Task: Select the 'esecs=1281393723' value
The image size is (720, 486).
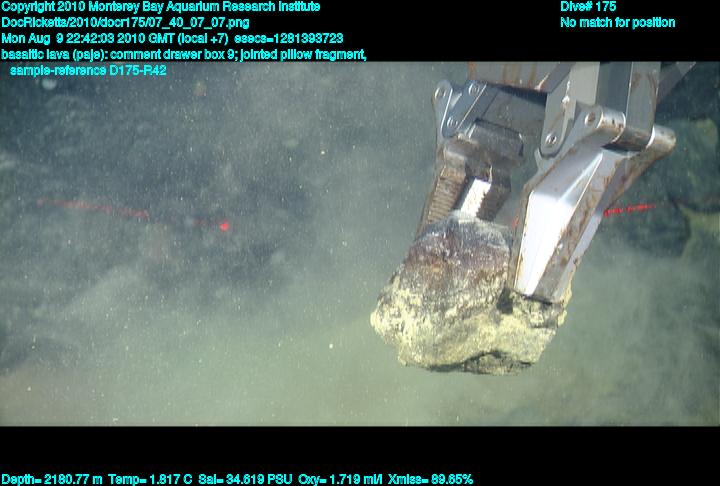Action: pyautogui.click(x=288, y=39)
